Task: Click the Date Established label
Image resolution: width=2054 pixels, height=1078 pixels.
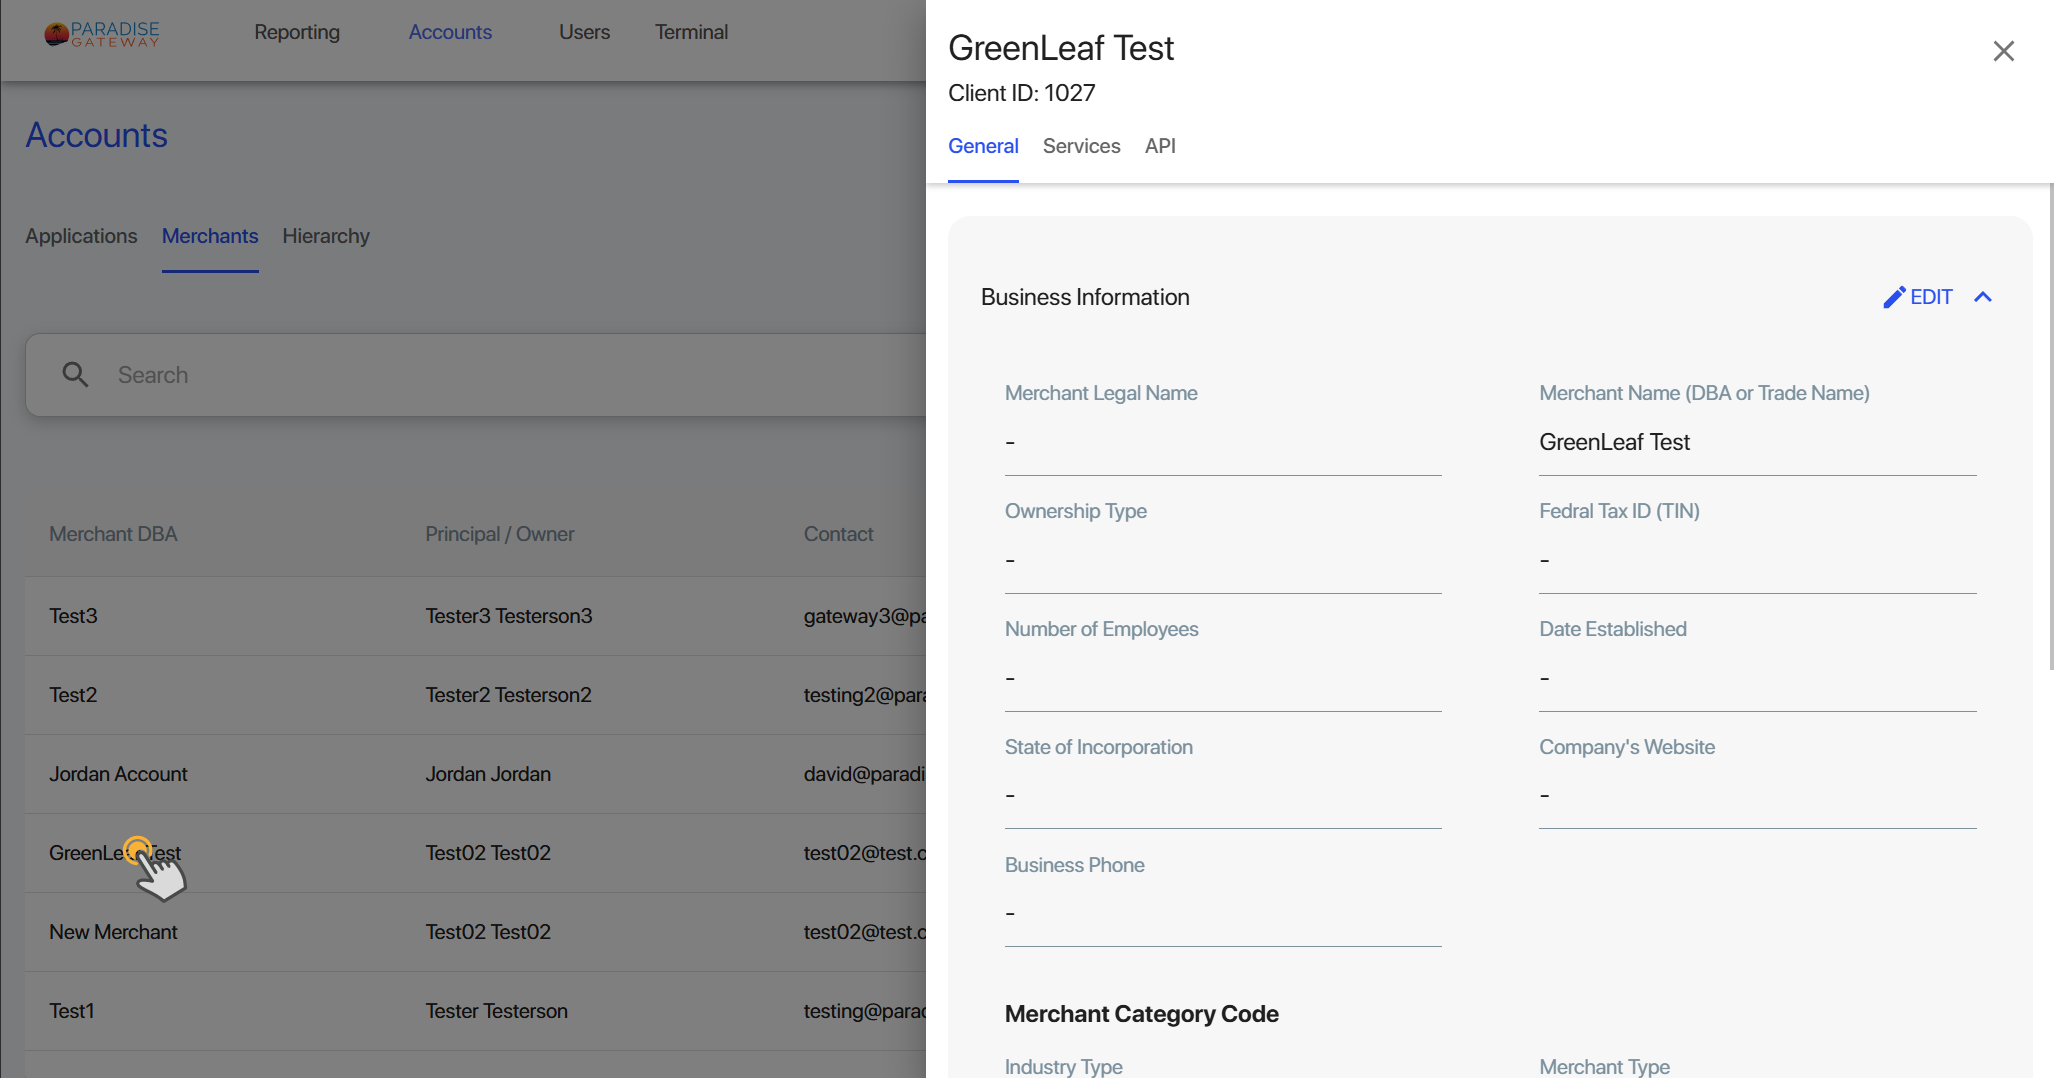Action: pos(1612,629)
